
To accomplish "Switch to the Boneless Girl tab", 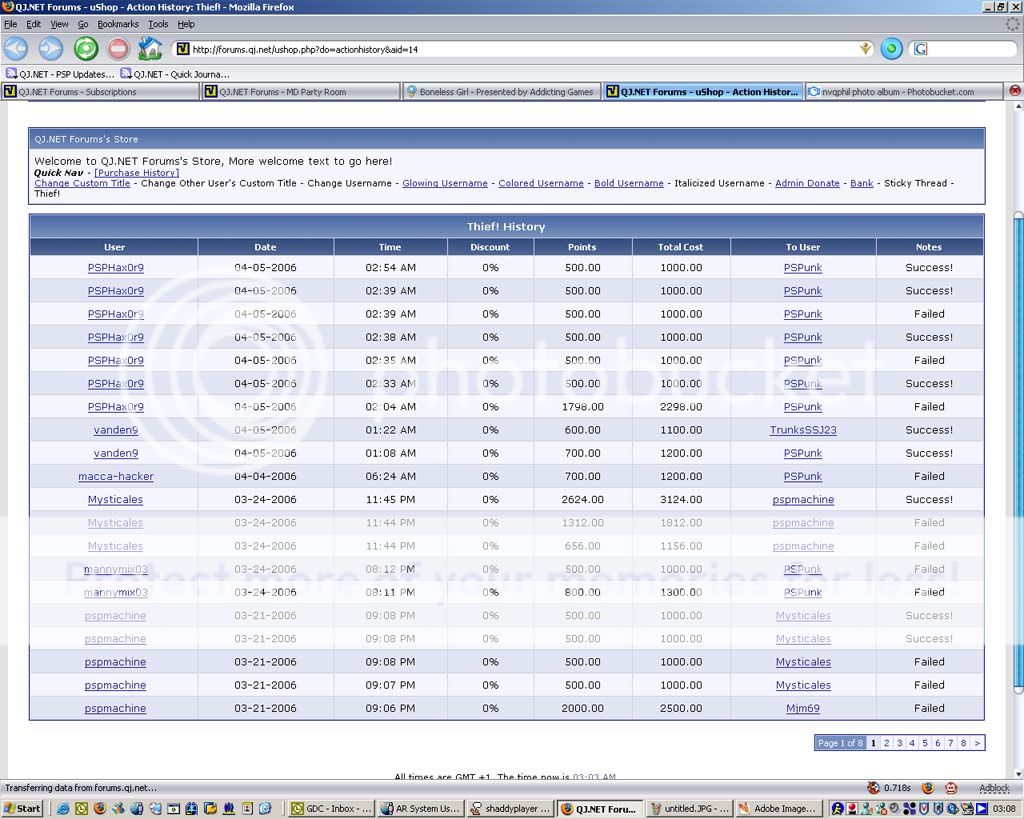I will 503,92.
